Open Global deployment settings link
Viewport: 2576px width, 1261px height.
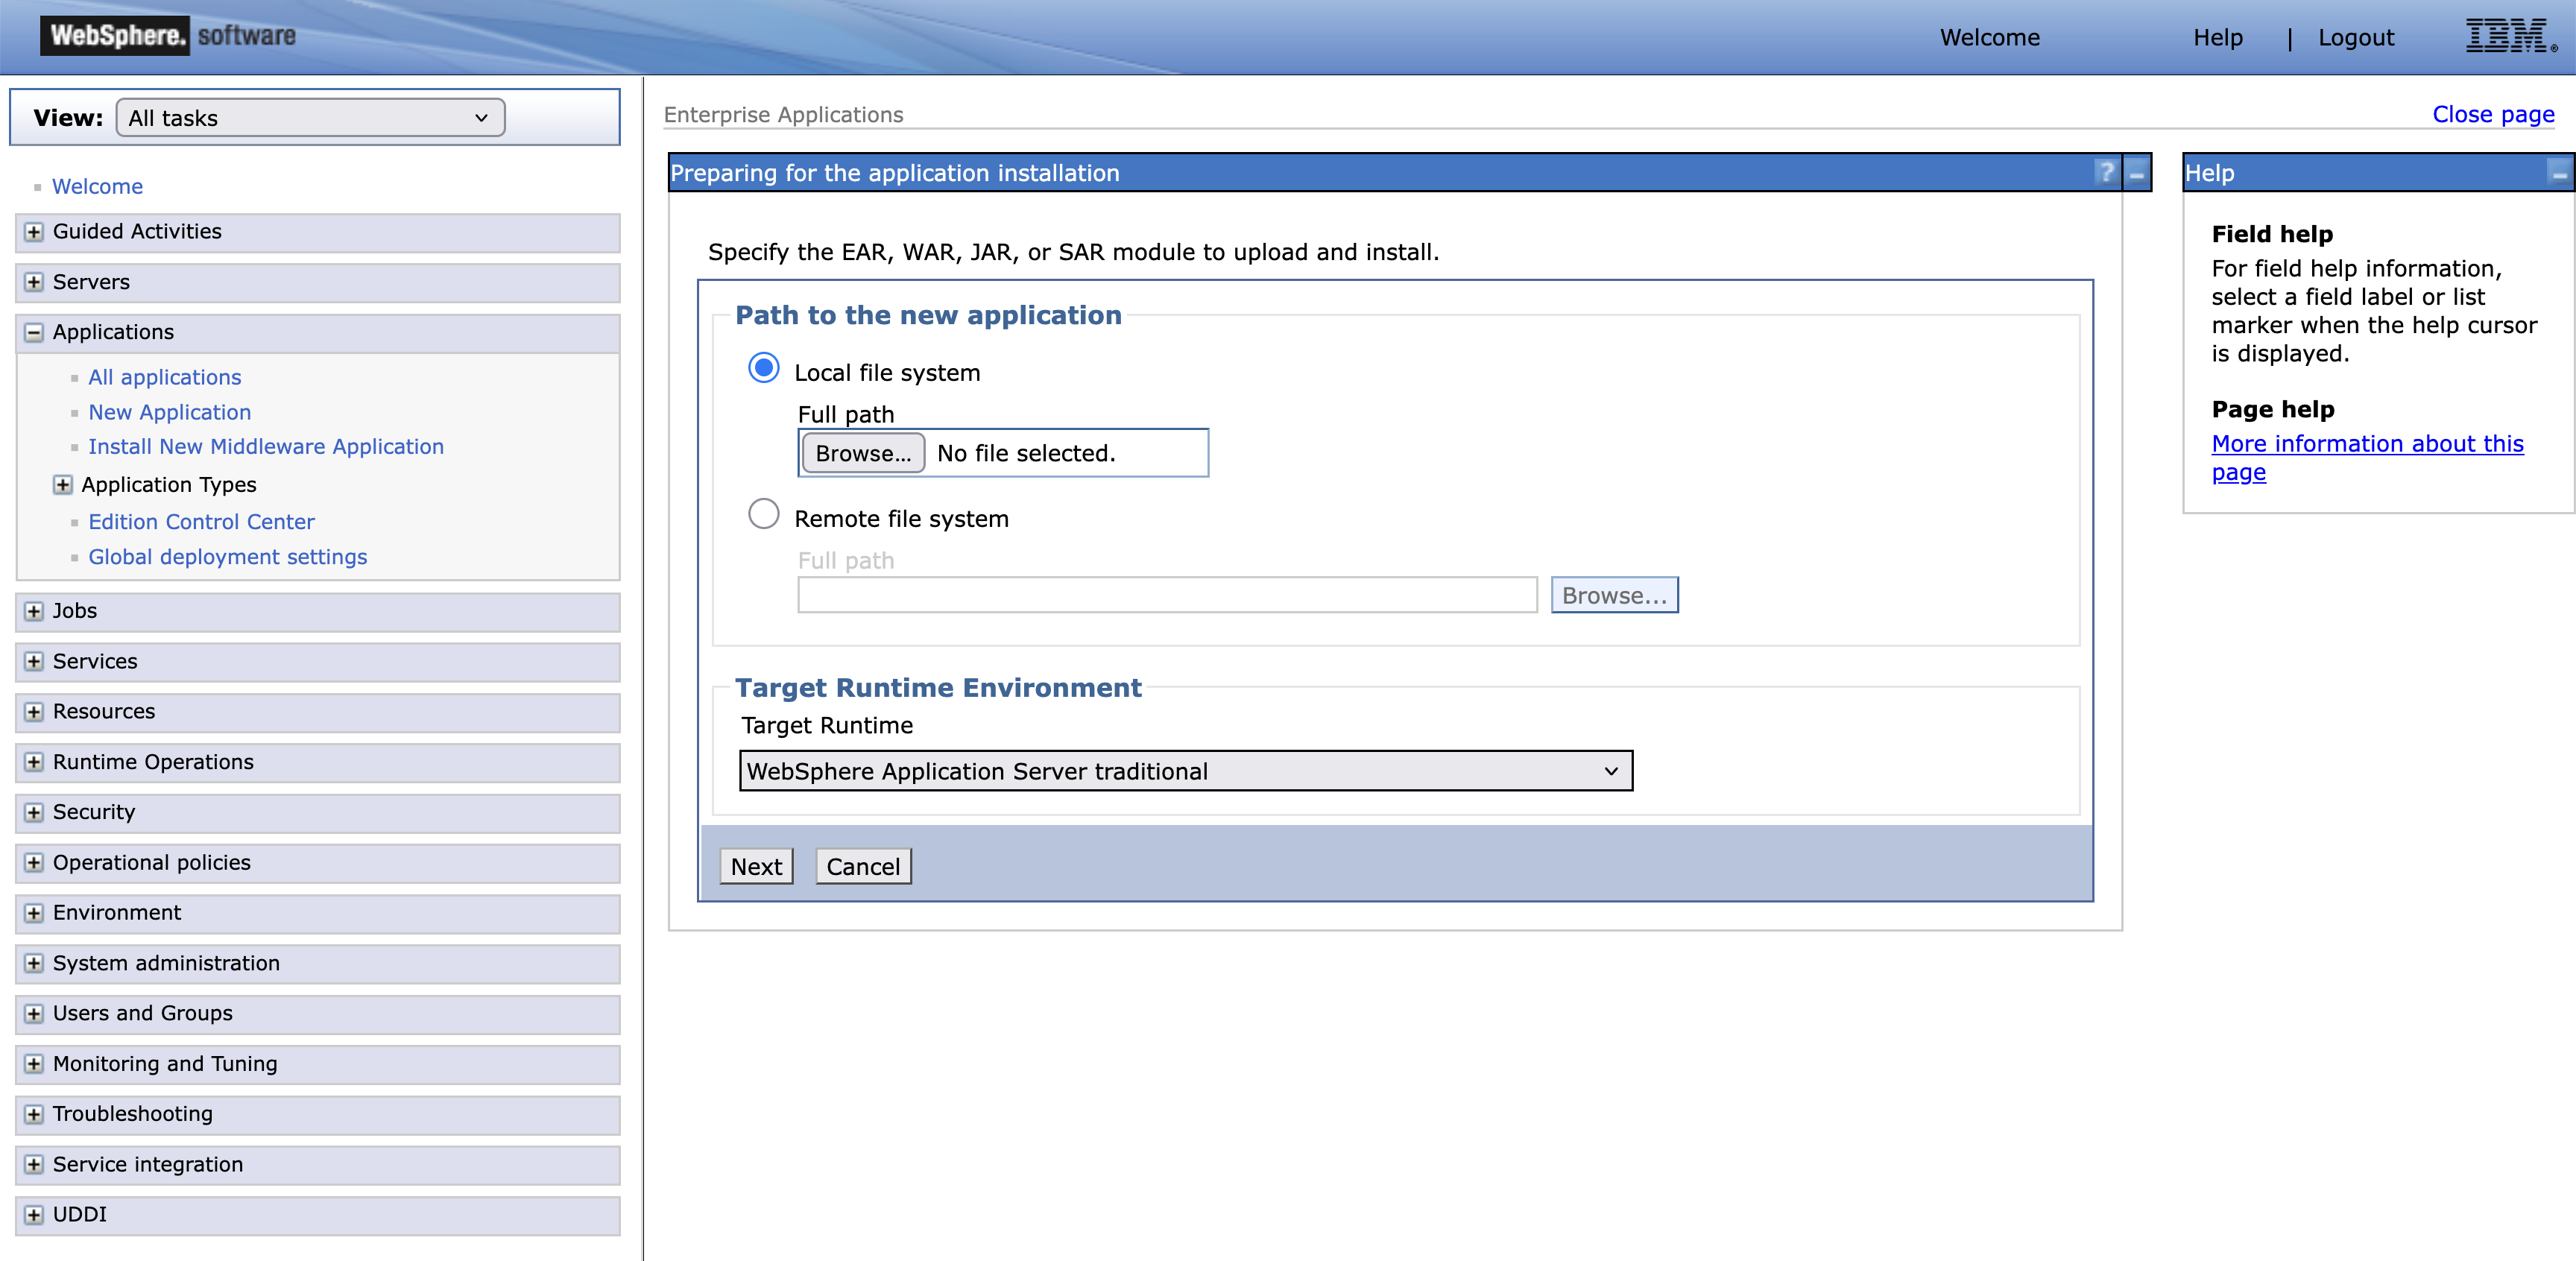227,557
